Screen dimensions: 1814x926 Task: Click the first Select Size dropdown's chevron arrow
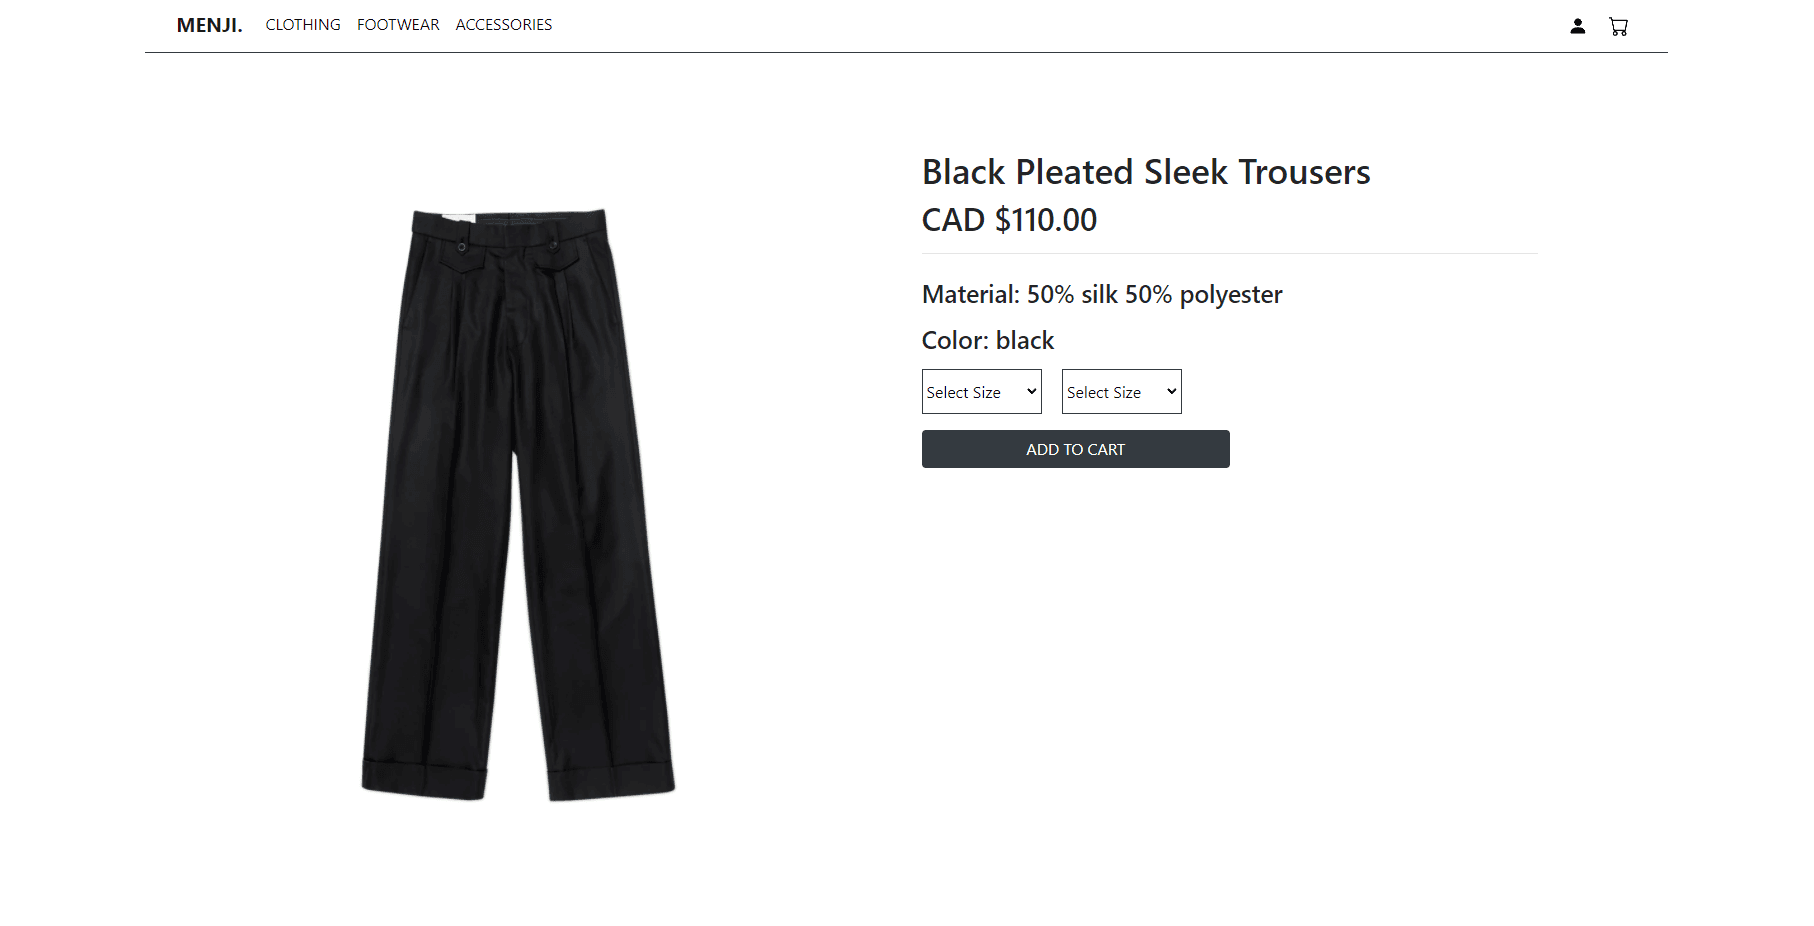coord(1031,392)
